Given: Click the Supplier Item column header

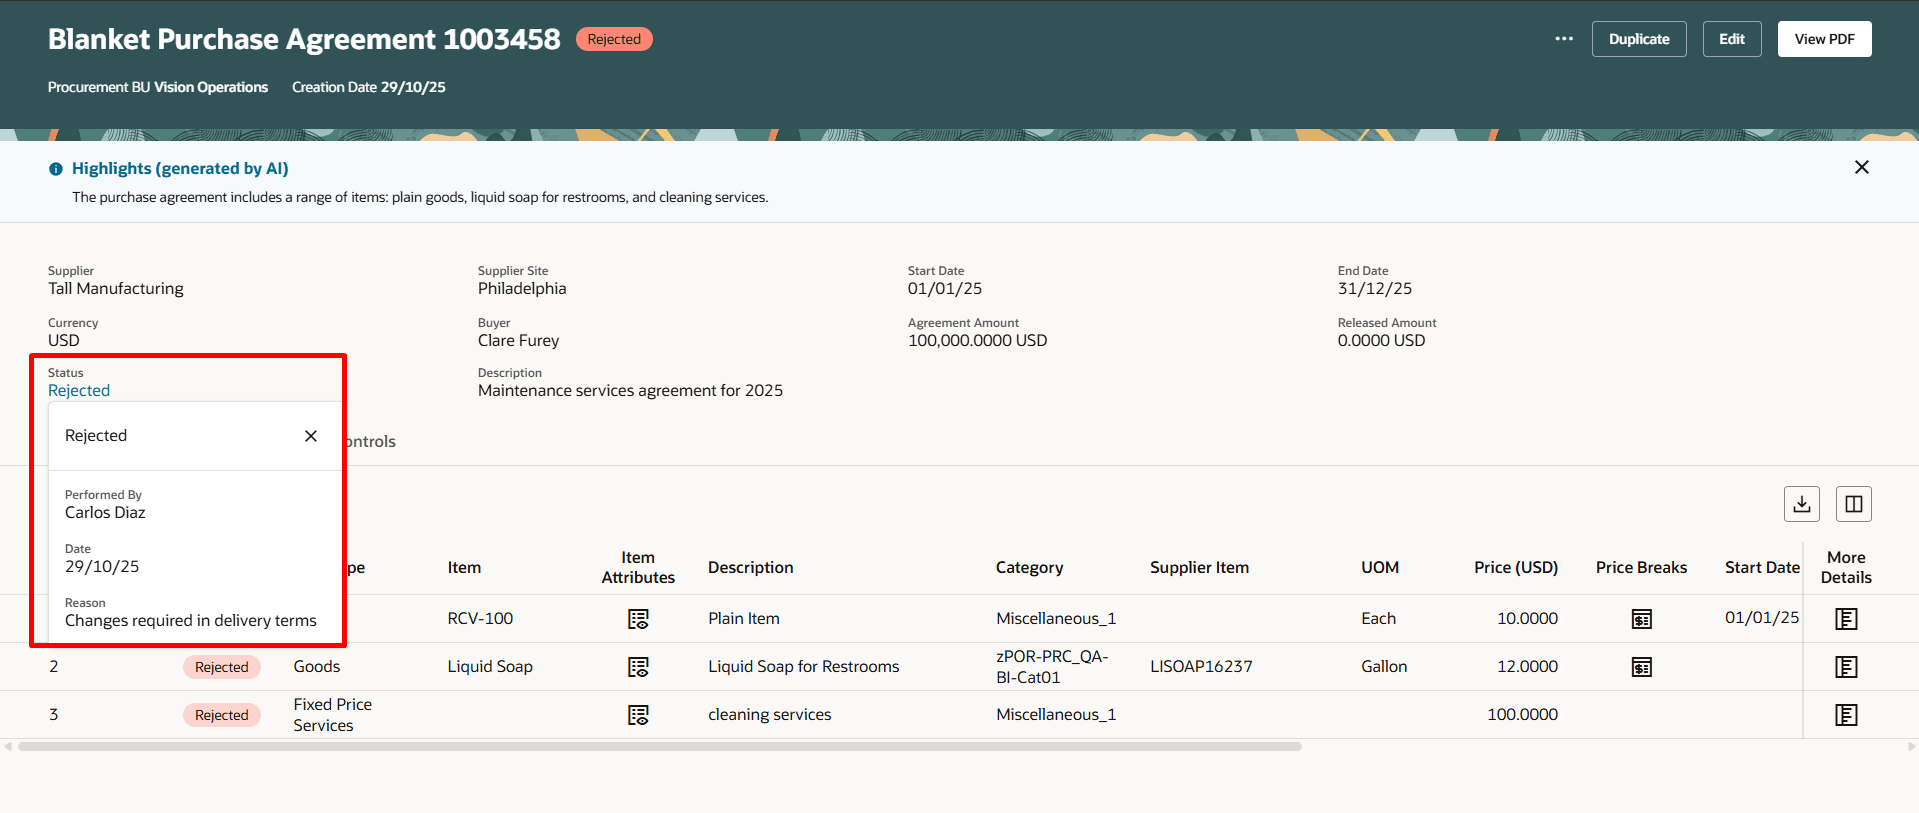Looking at the screenshot, I should tap(1199, 567).
